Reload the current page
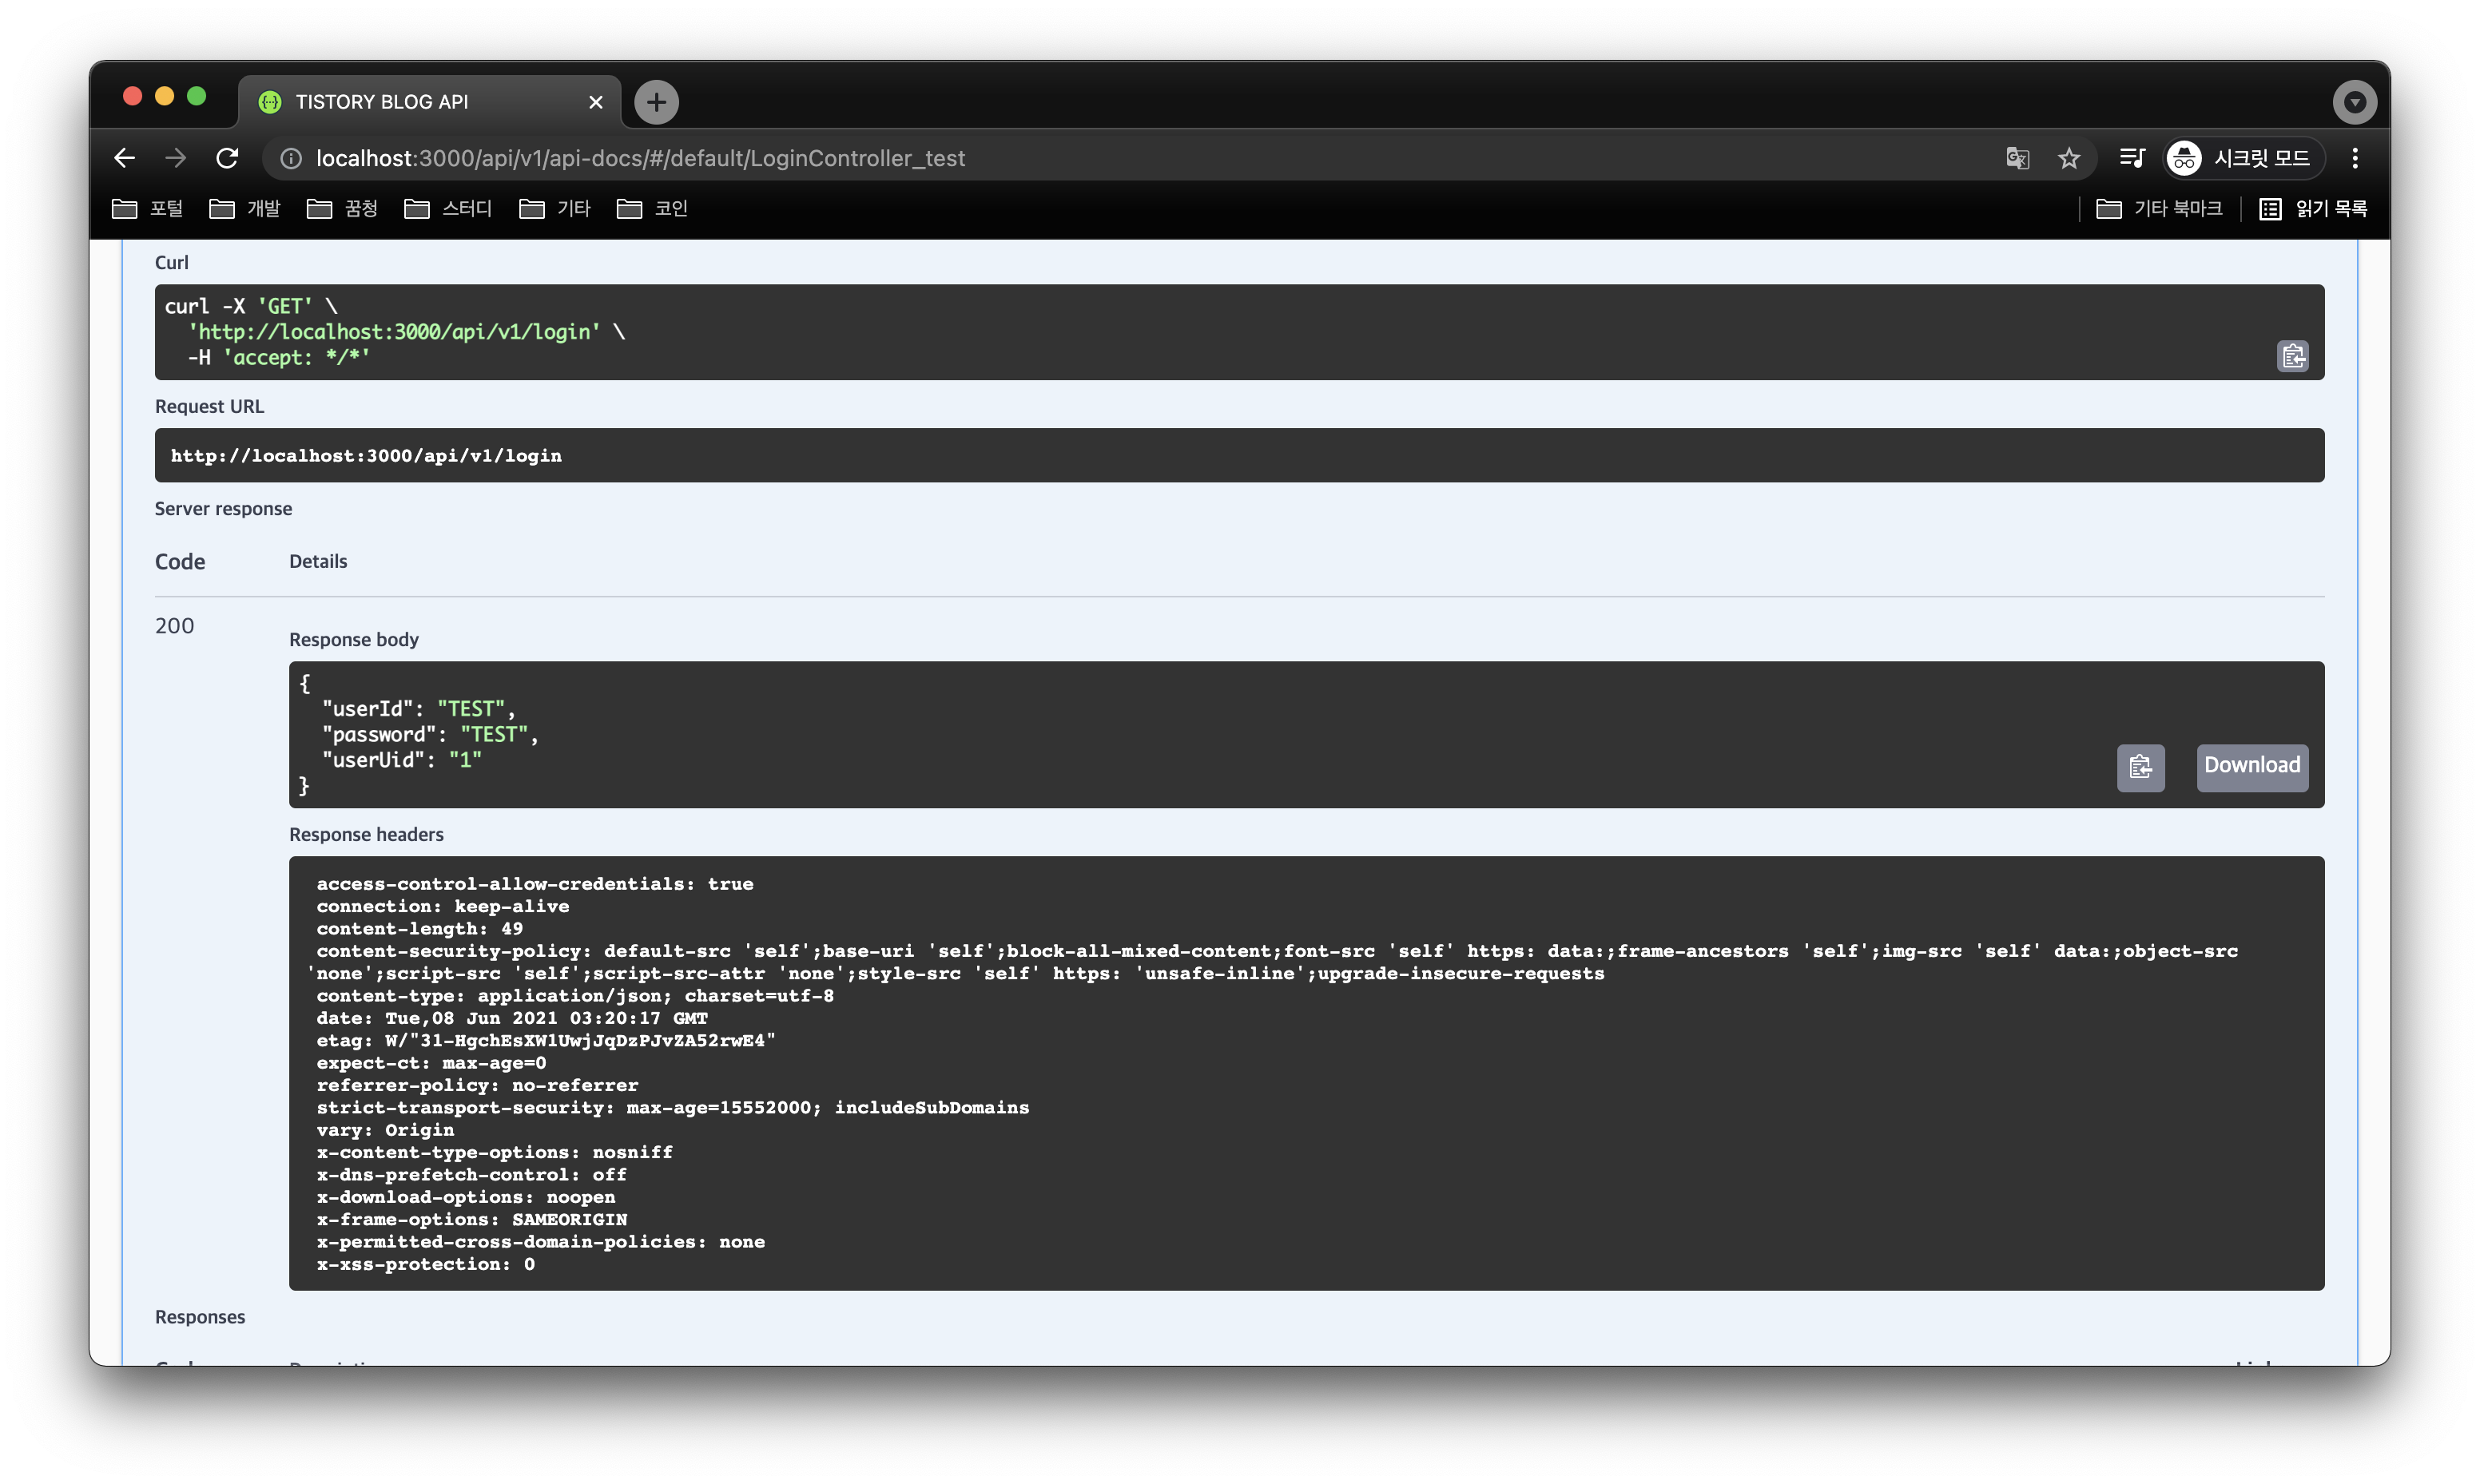Screen dimensions: 2480x1484 tap(227, 158)
